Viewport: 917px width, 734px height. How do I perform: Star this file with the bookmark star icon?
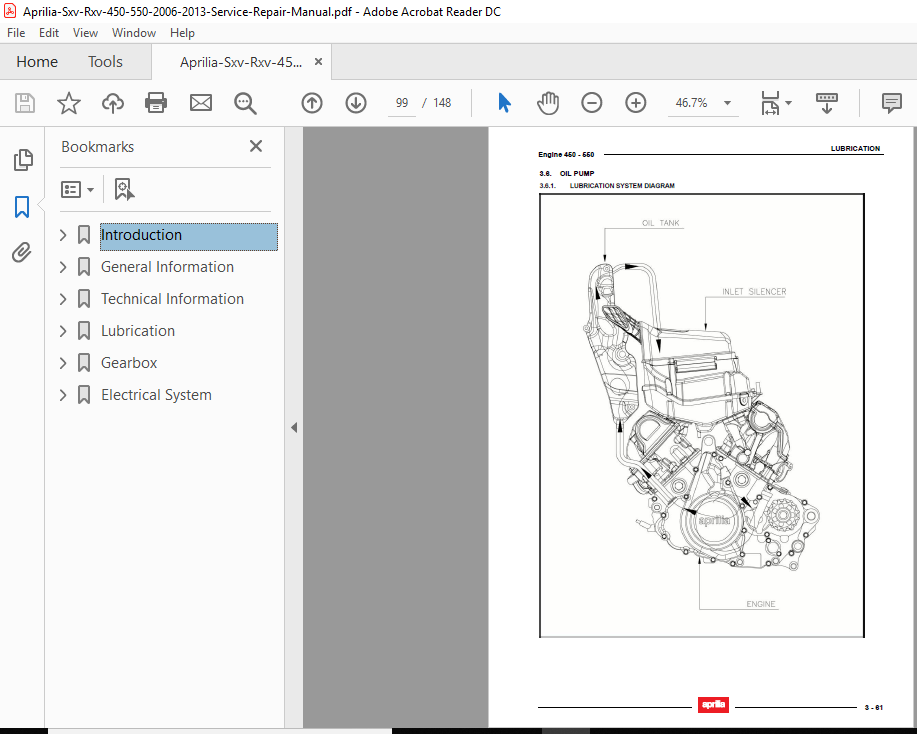point(68,103)
